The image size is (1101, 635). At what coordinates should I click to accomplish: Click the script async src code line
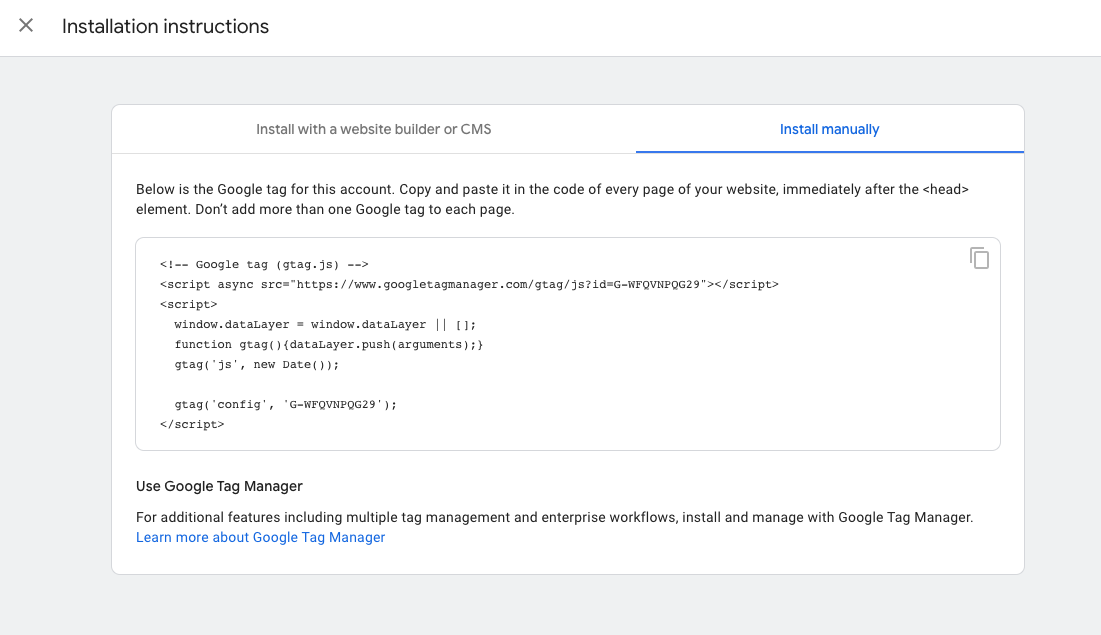pos(469,284)
